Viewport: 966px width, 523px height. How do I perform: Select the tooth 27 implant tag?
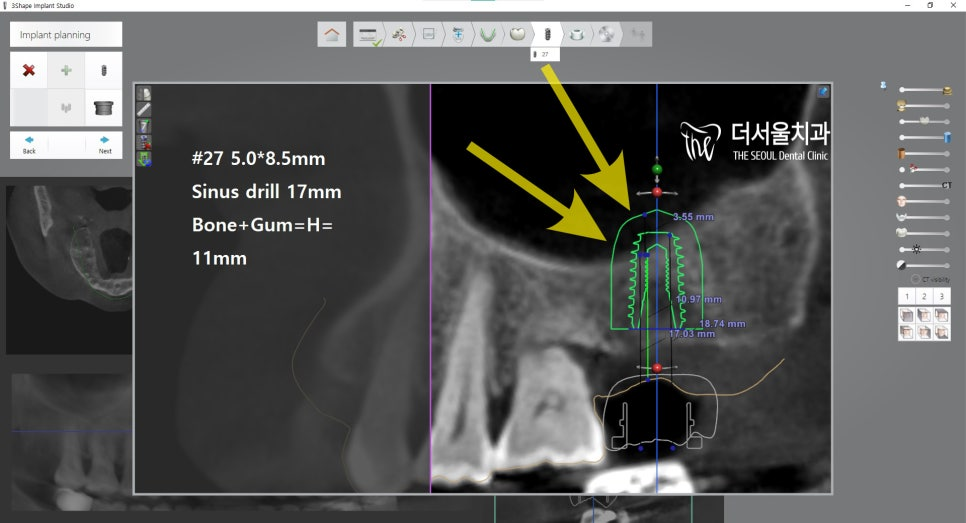pyautogui.click(x=544, y=54)
